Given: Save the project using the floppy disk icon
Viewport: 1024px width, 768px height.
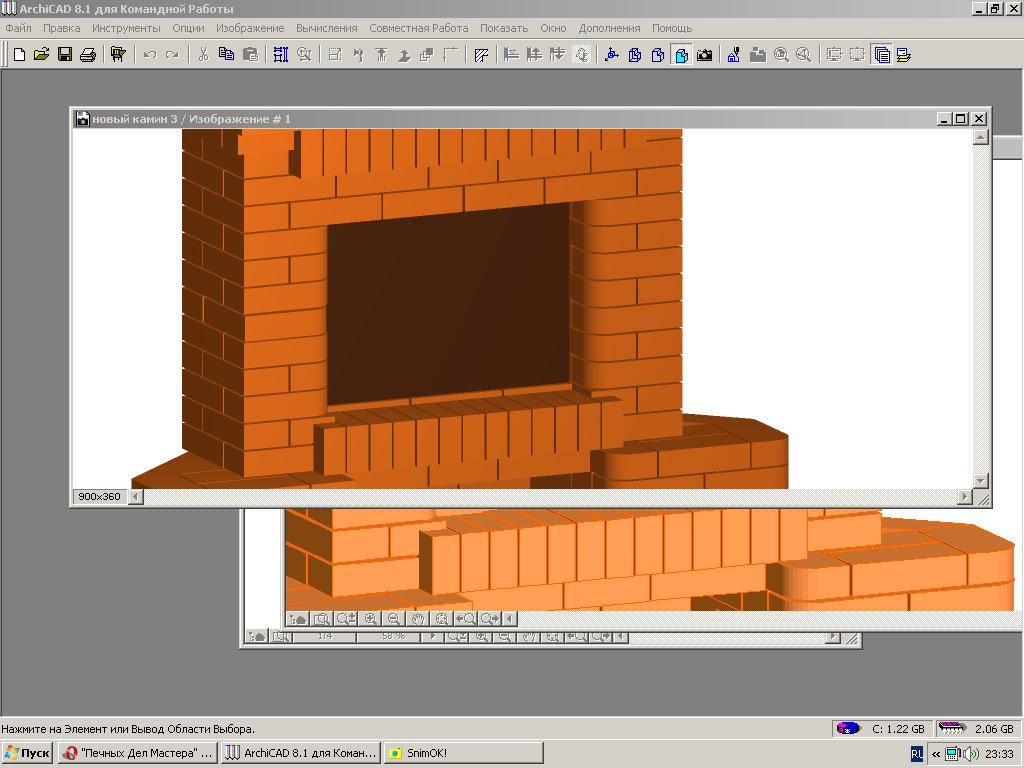Looking at the screenshot, I should (x=64, y=55).
